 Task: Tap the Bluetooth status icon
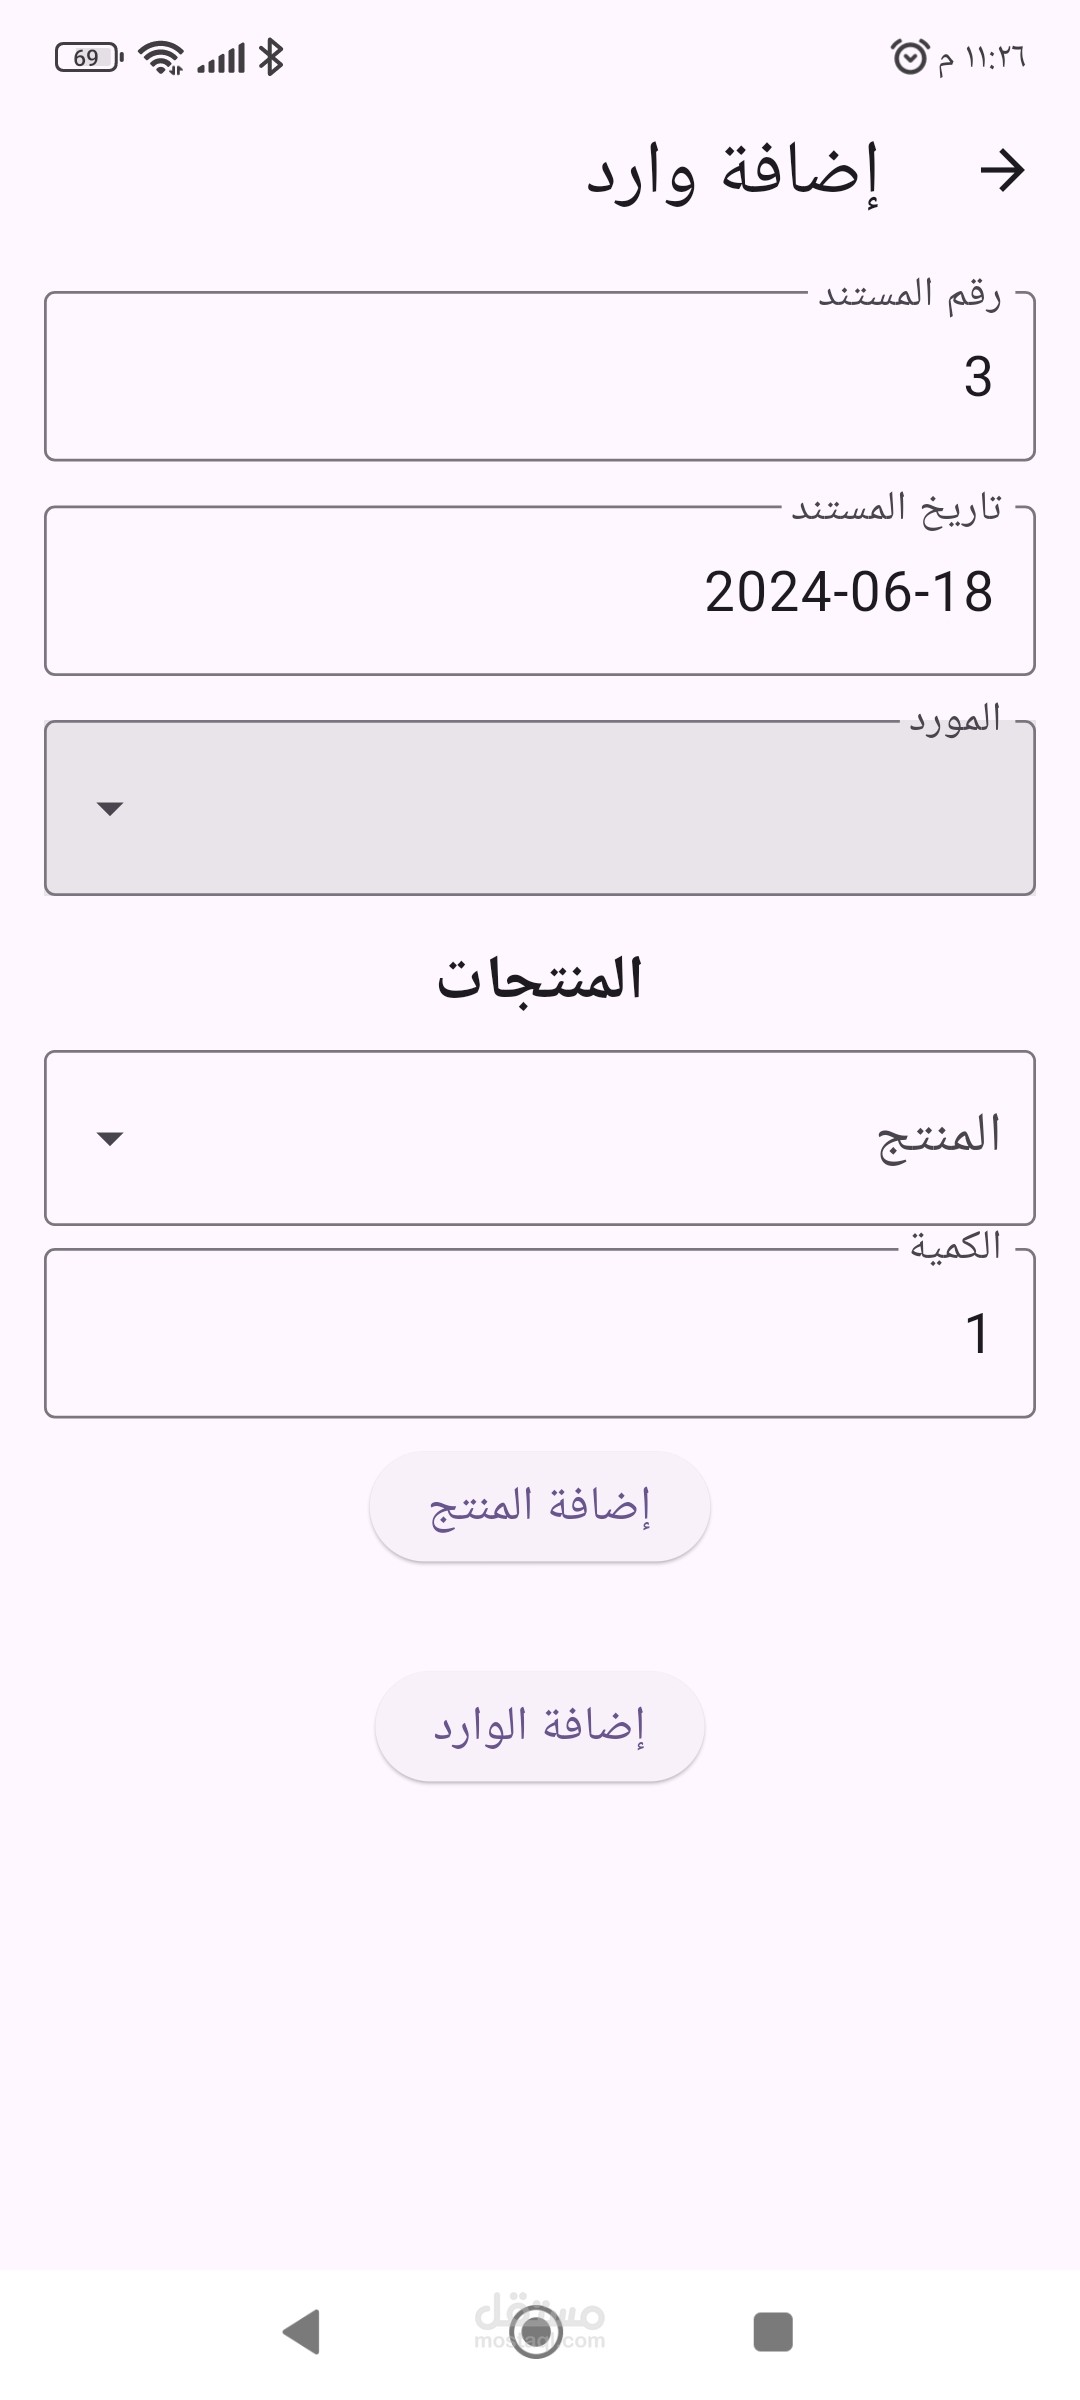tap(270, 57)
